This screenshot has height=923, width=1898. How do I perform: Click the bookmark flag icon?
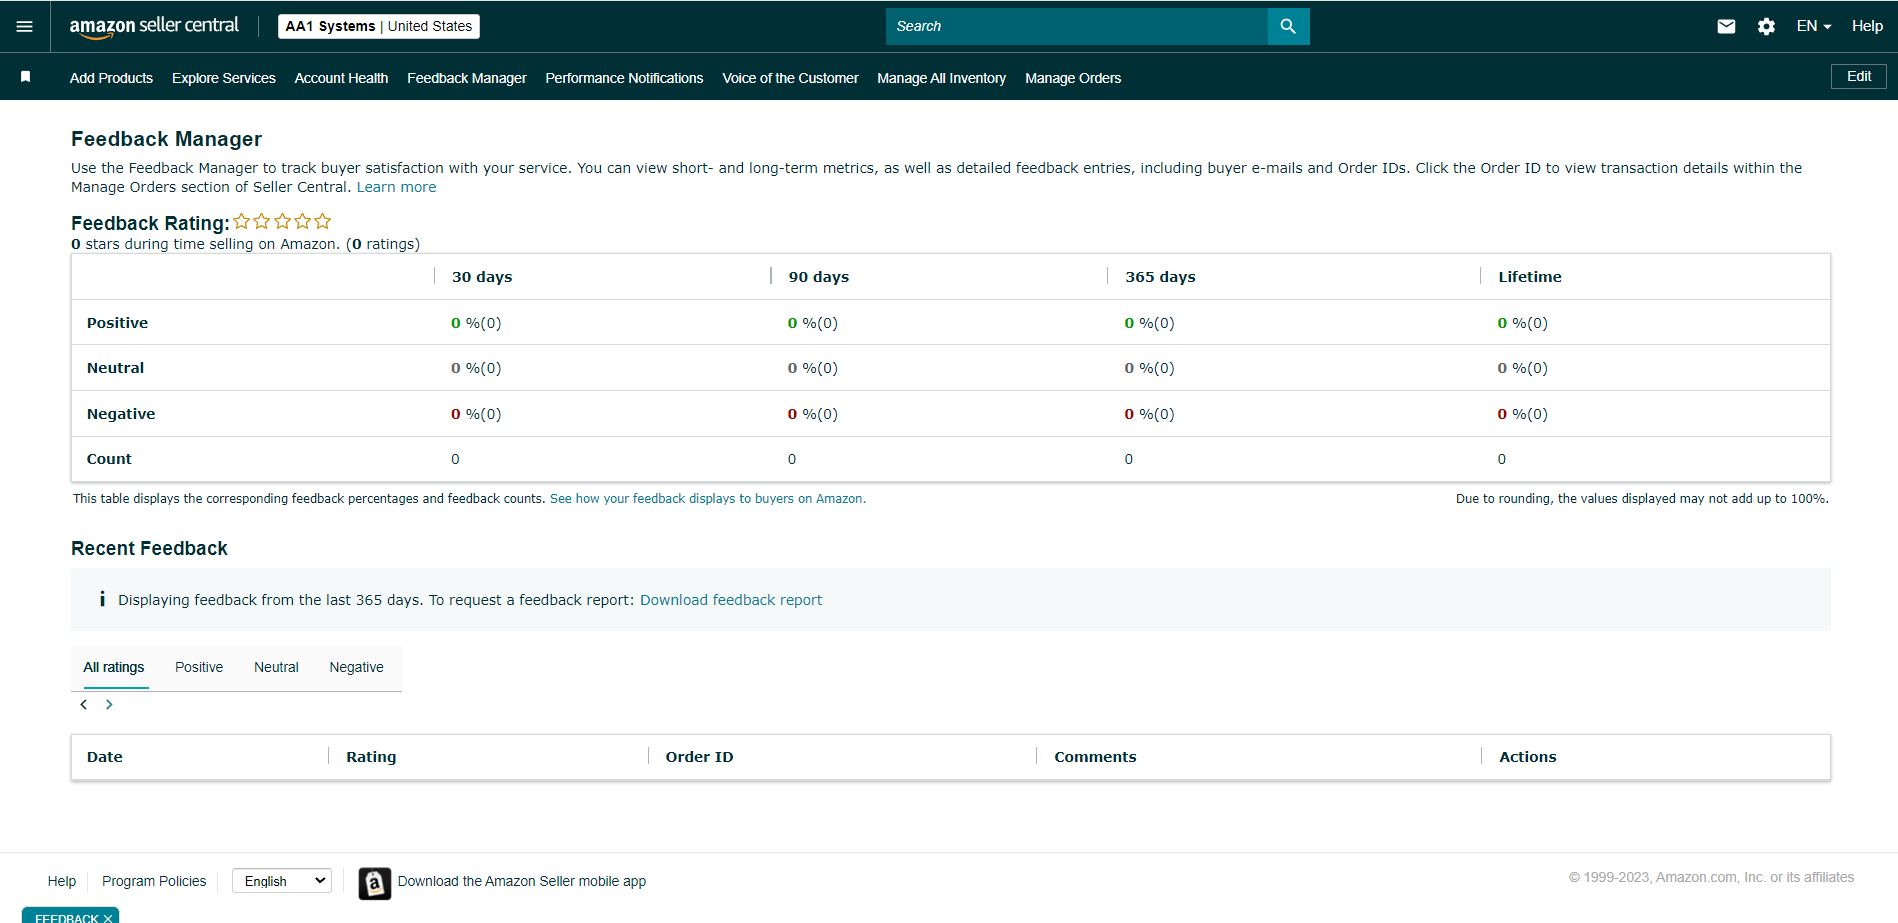(26, 77)
